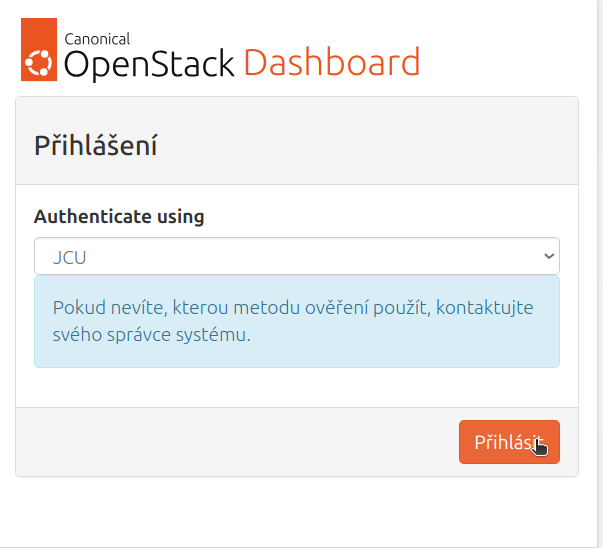Viewport: 603px width, 548px height.
Task: Click the small "Canonical" wordmark text
Action: (97, 39)
